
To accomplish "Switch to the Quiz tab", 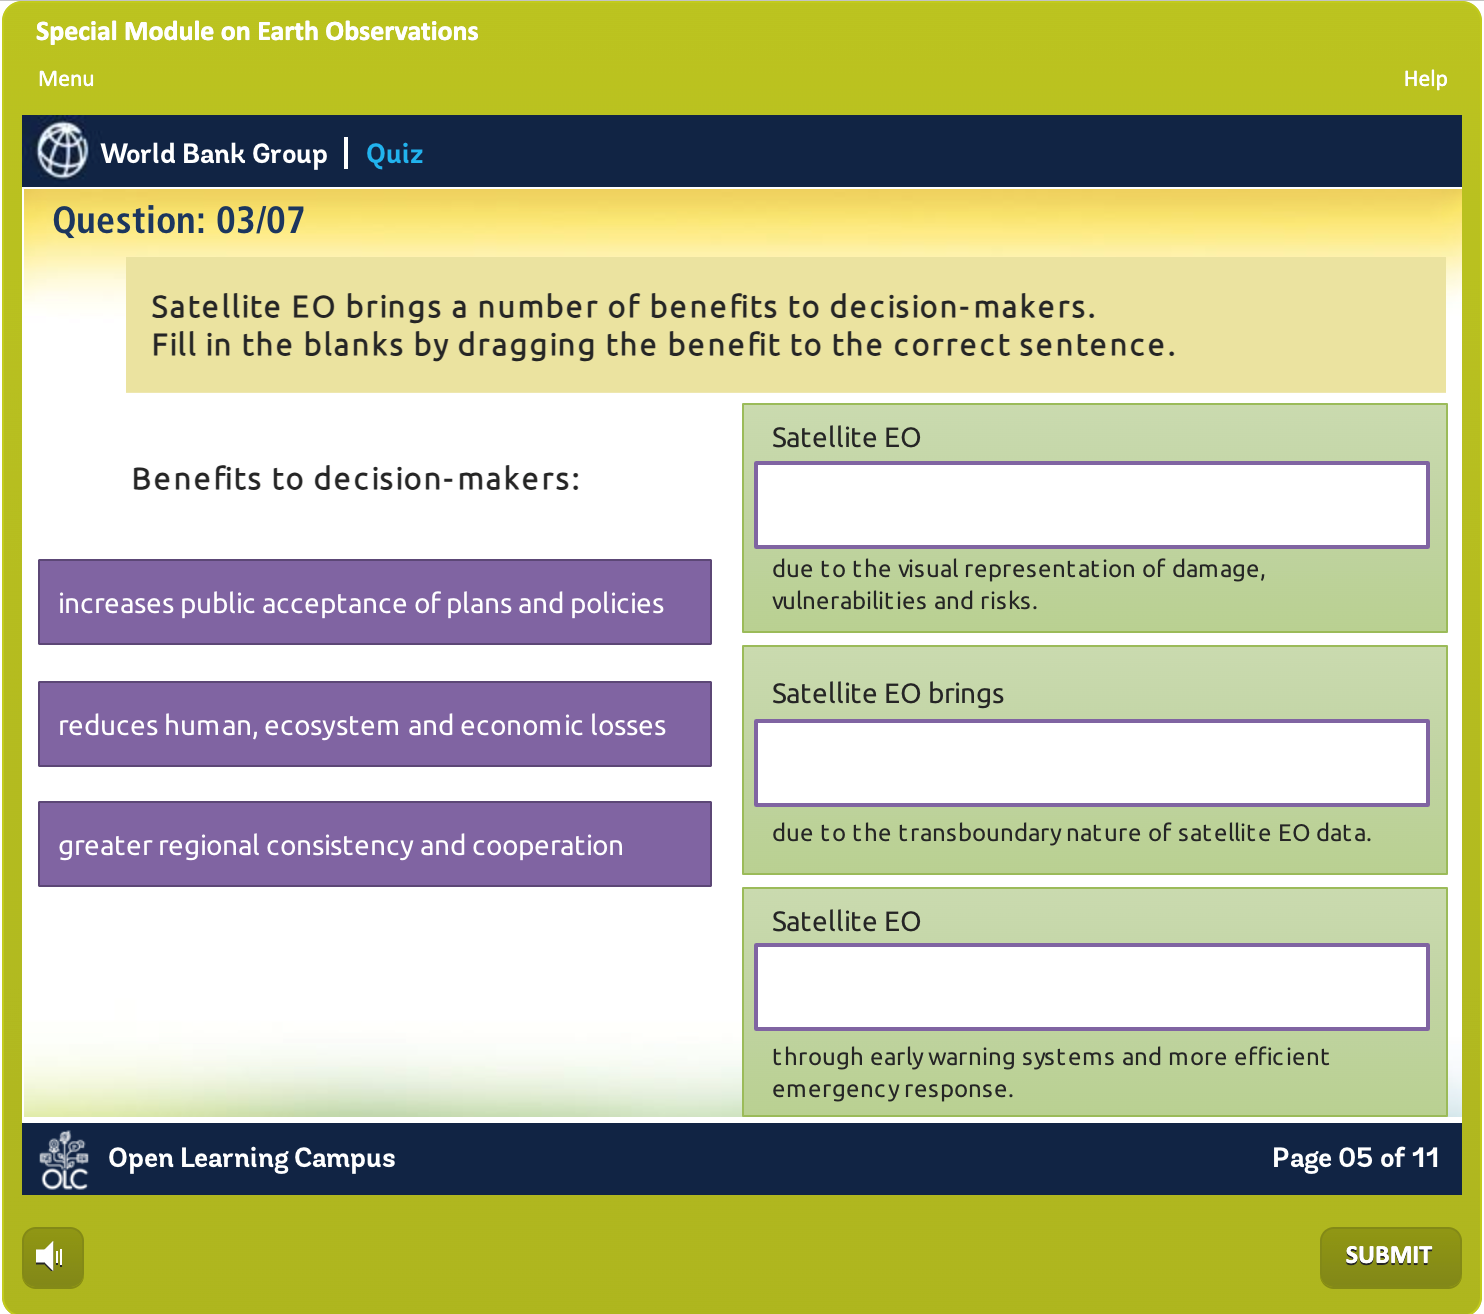I will 393,153.
